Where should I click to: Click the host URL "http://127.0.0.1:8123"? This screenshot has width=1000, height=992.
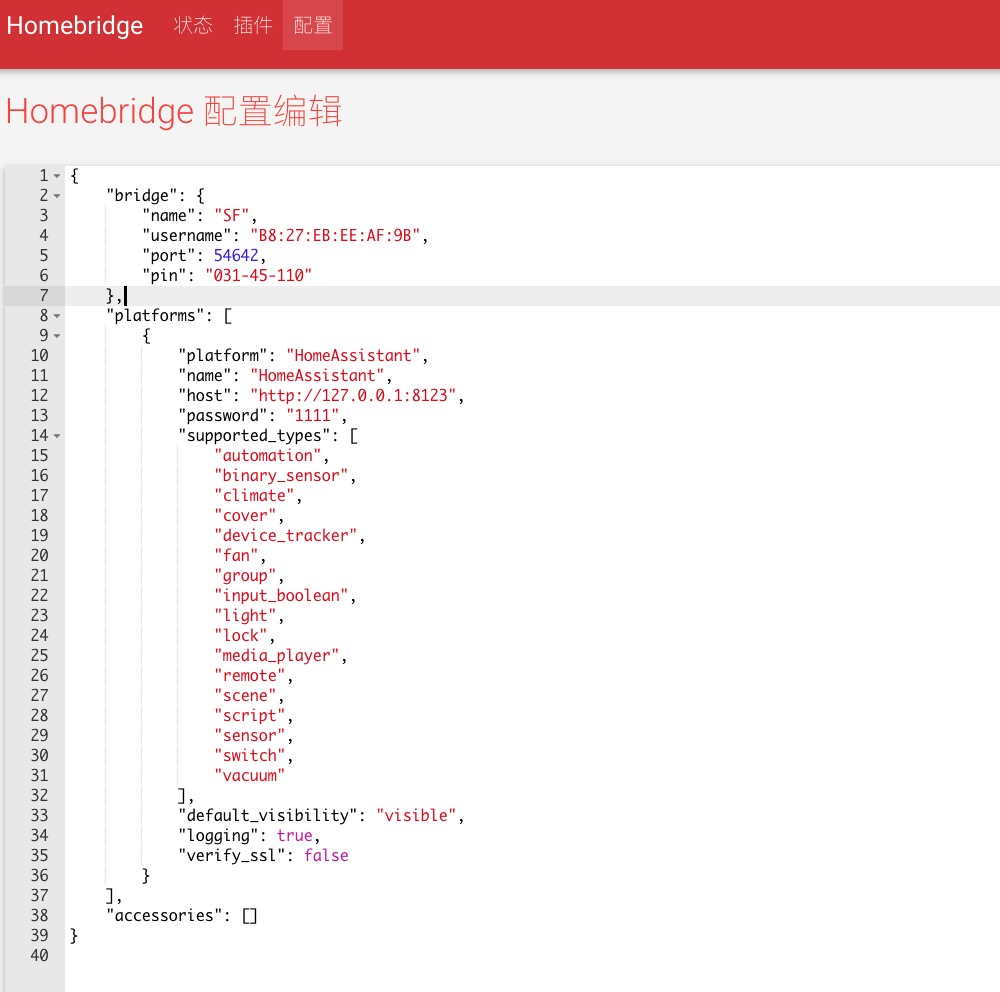point(353,396)
